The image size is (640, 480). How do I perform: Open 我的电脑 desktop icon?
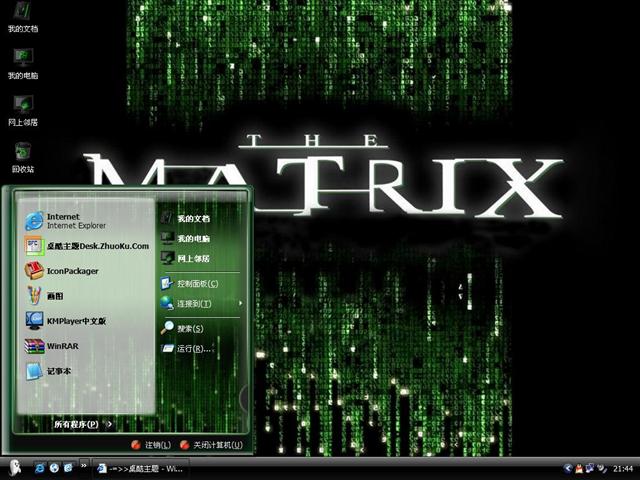tap(22, 64)
